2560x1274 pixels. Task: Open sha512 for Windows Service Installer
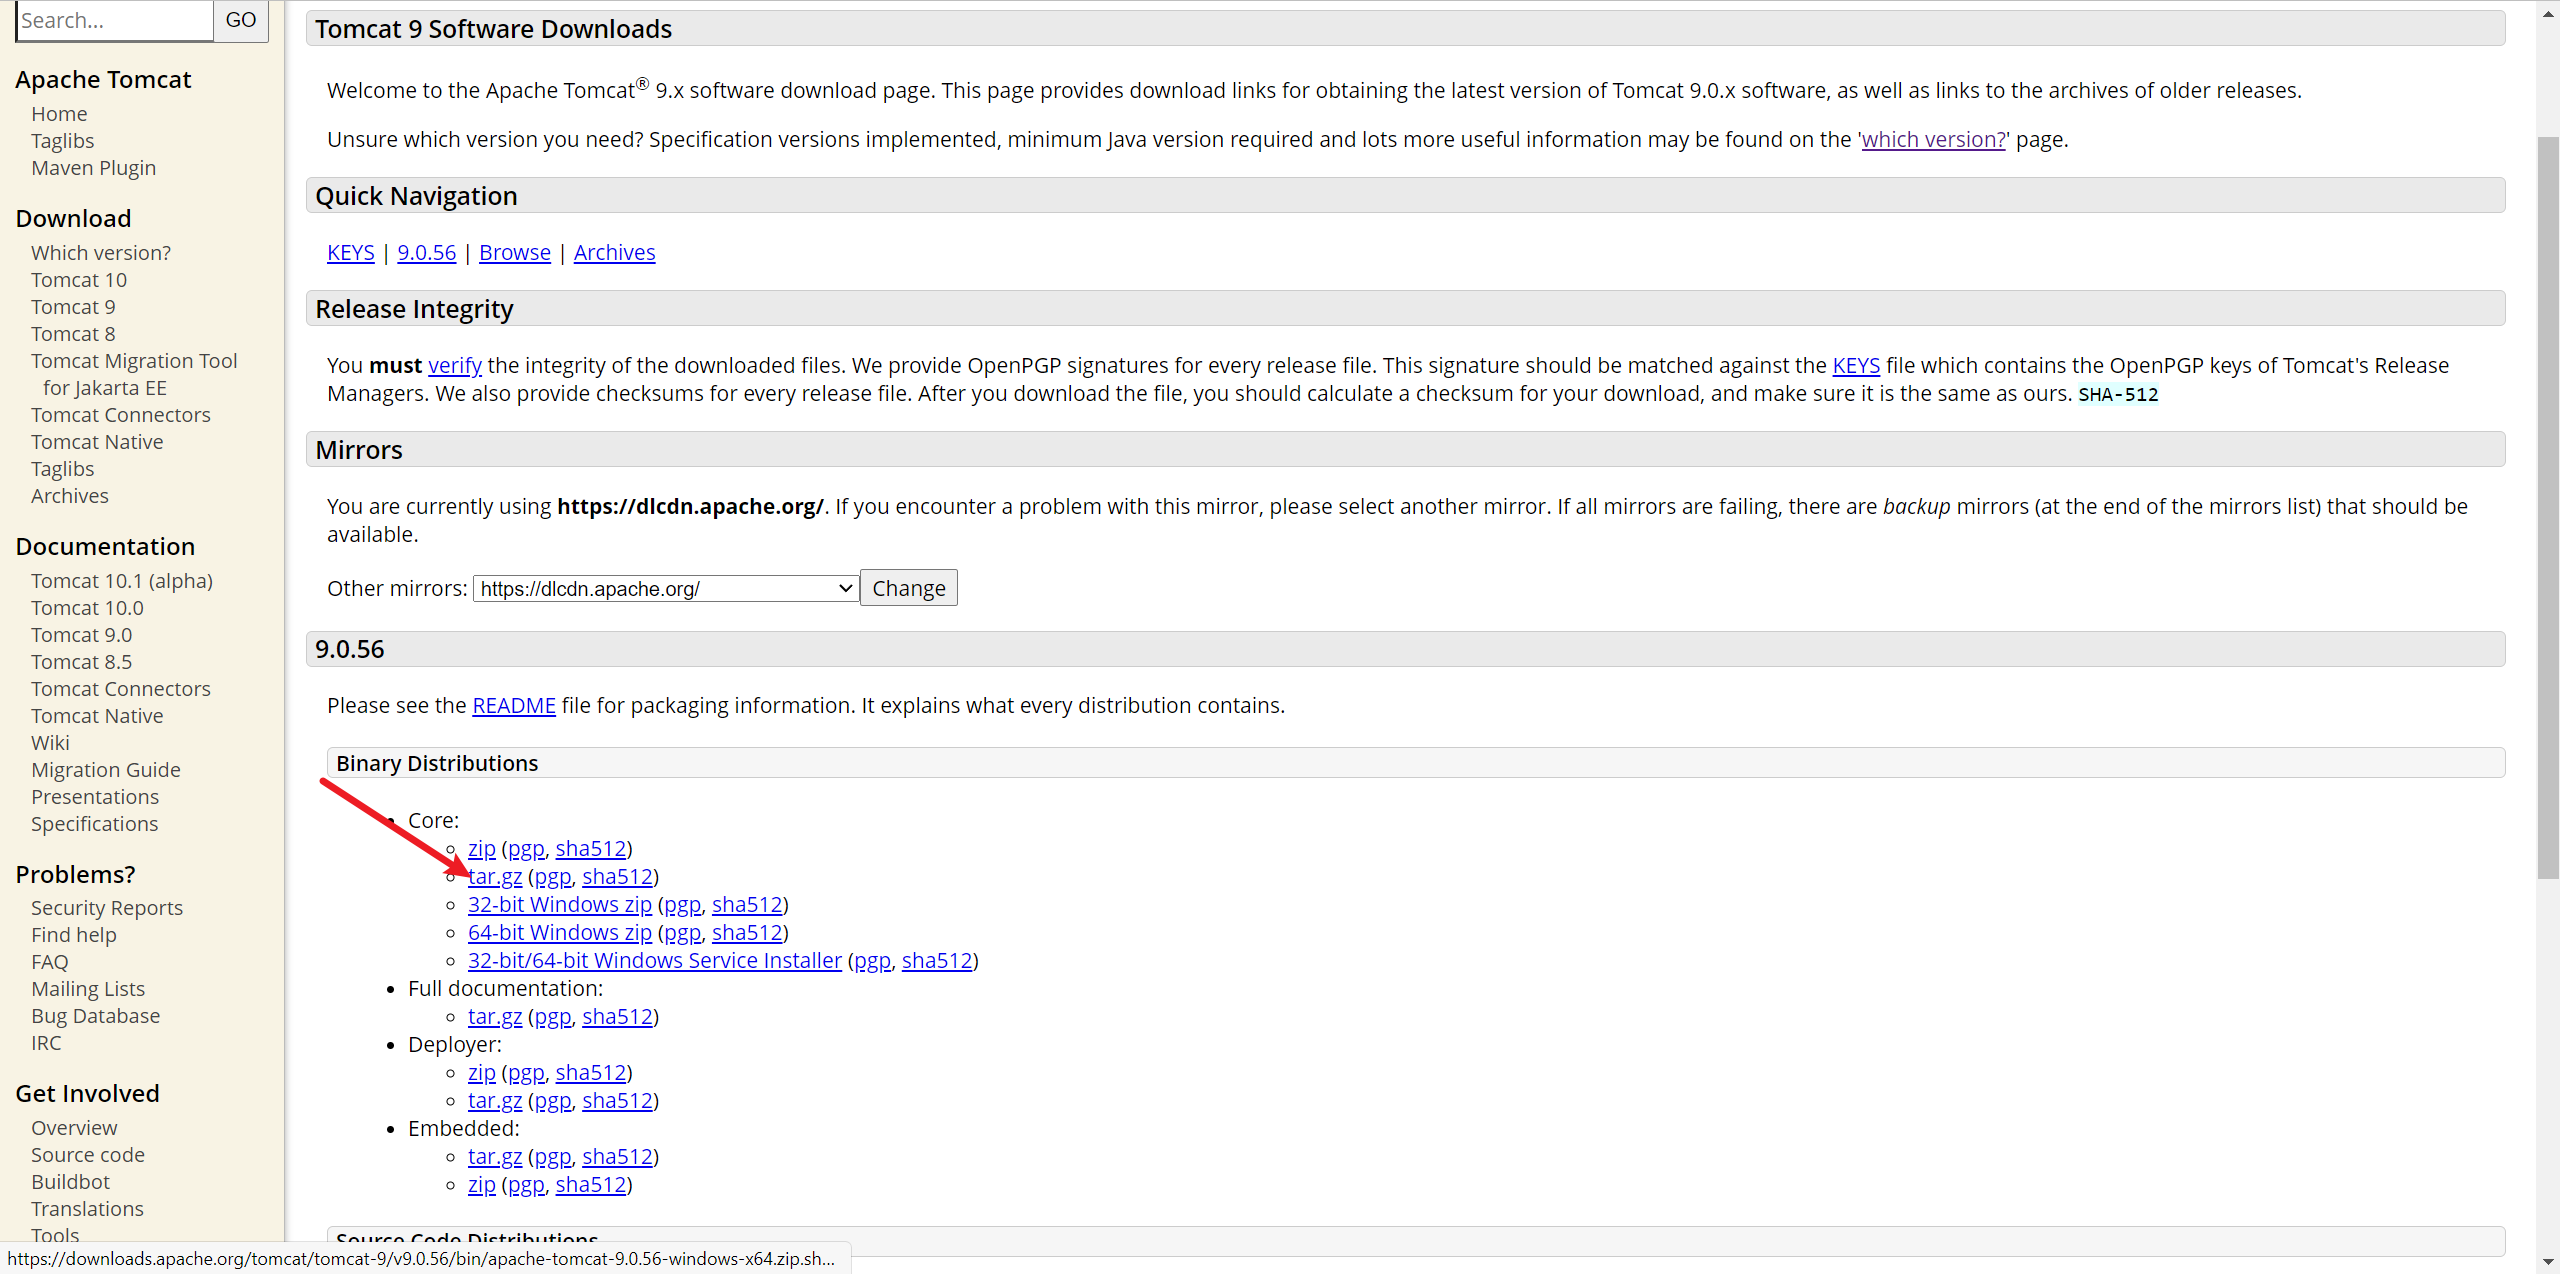[937, 961]
